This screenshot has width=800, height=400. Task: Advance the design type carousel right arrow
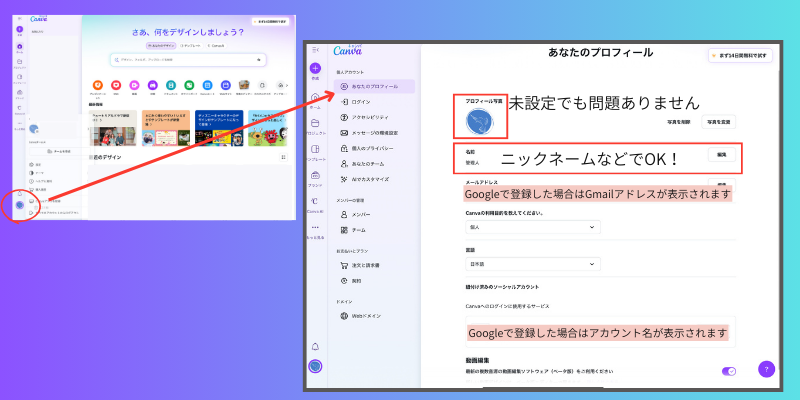(x=287, y=85)
